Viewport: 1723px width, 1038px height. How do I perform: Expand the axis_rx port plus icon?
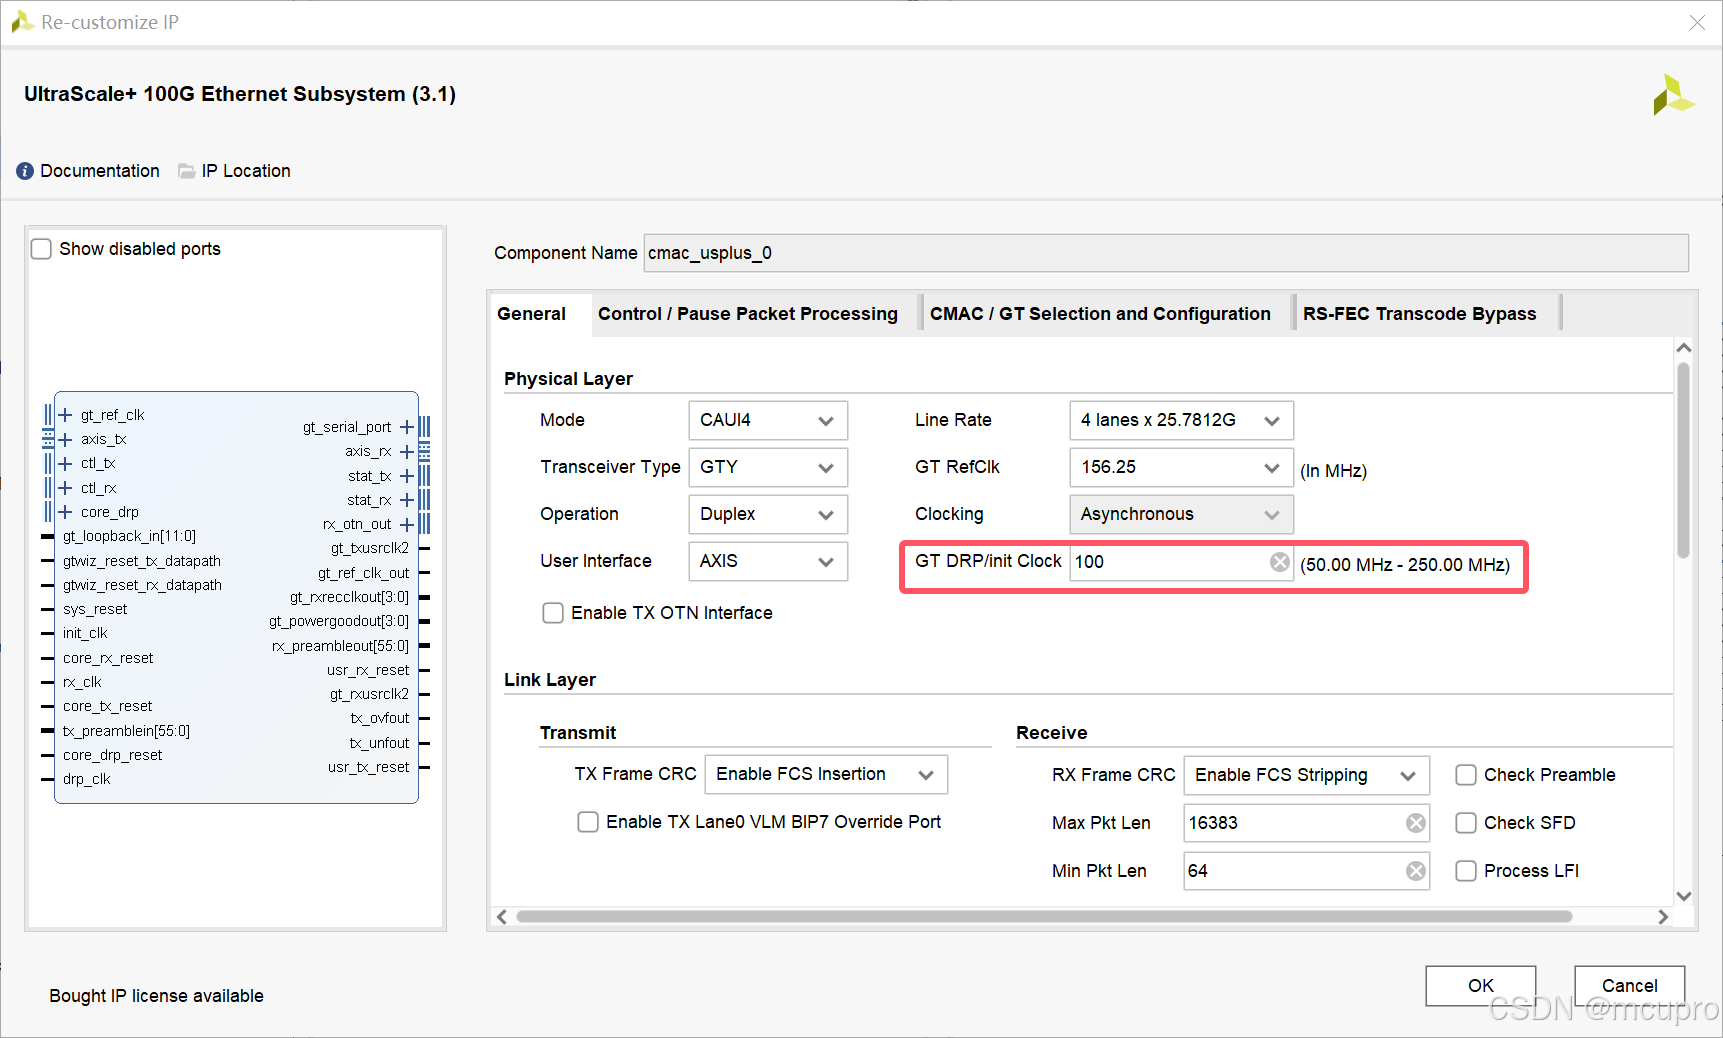[x=407, y=452]
